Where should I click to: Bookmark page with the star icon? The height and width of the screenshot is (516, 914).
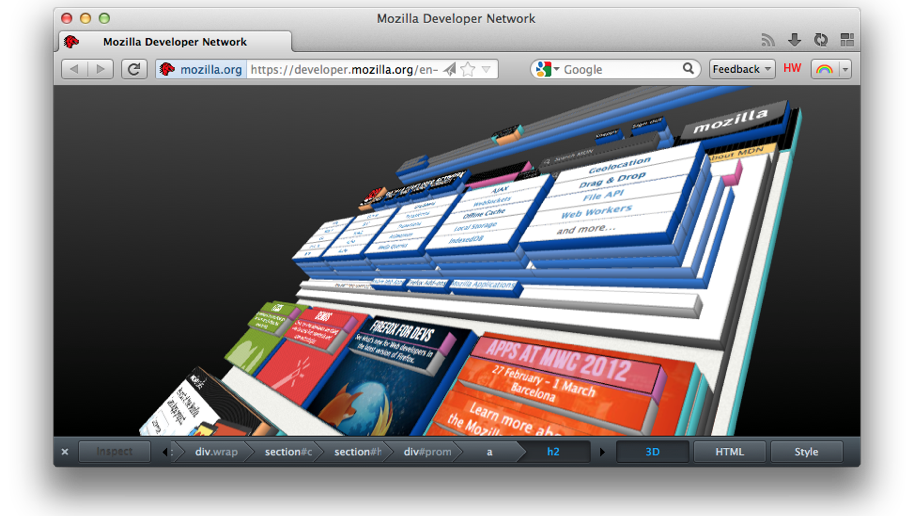click(467, 69)
